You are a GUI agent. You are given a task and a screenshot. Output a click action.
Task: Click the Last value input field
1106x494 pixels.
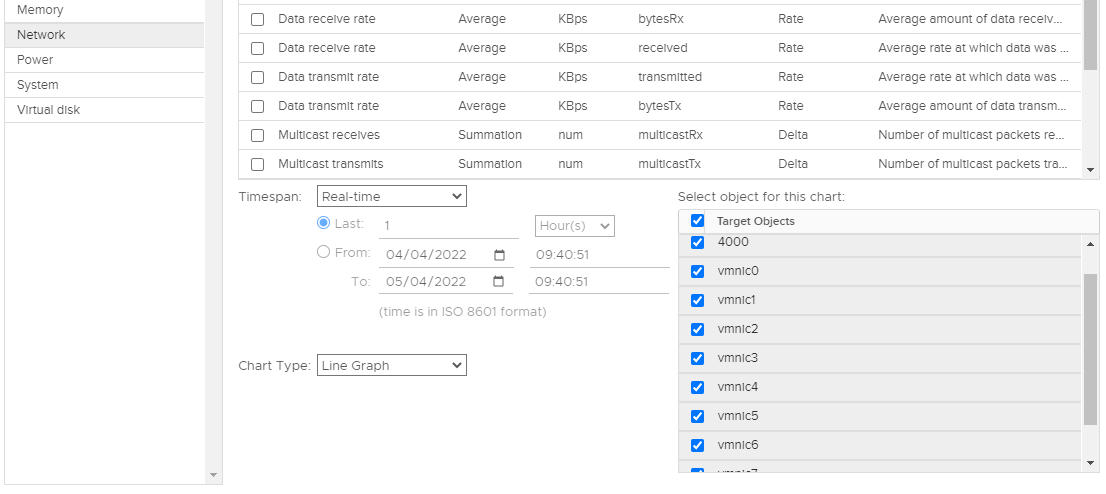tap(449, 226)
